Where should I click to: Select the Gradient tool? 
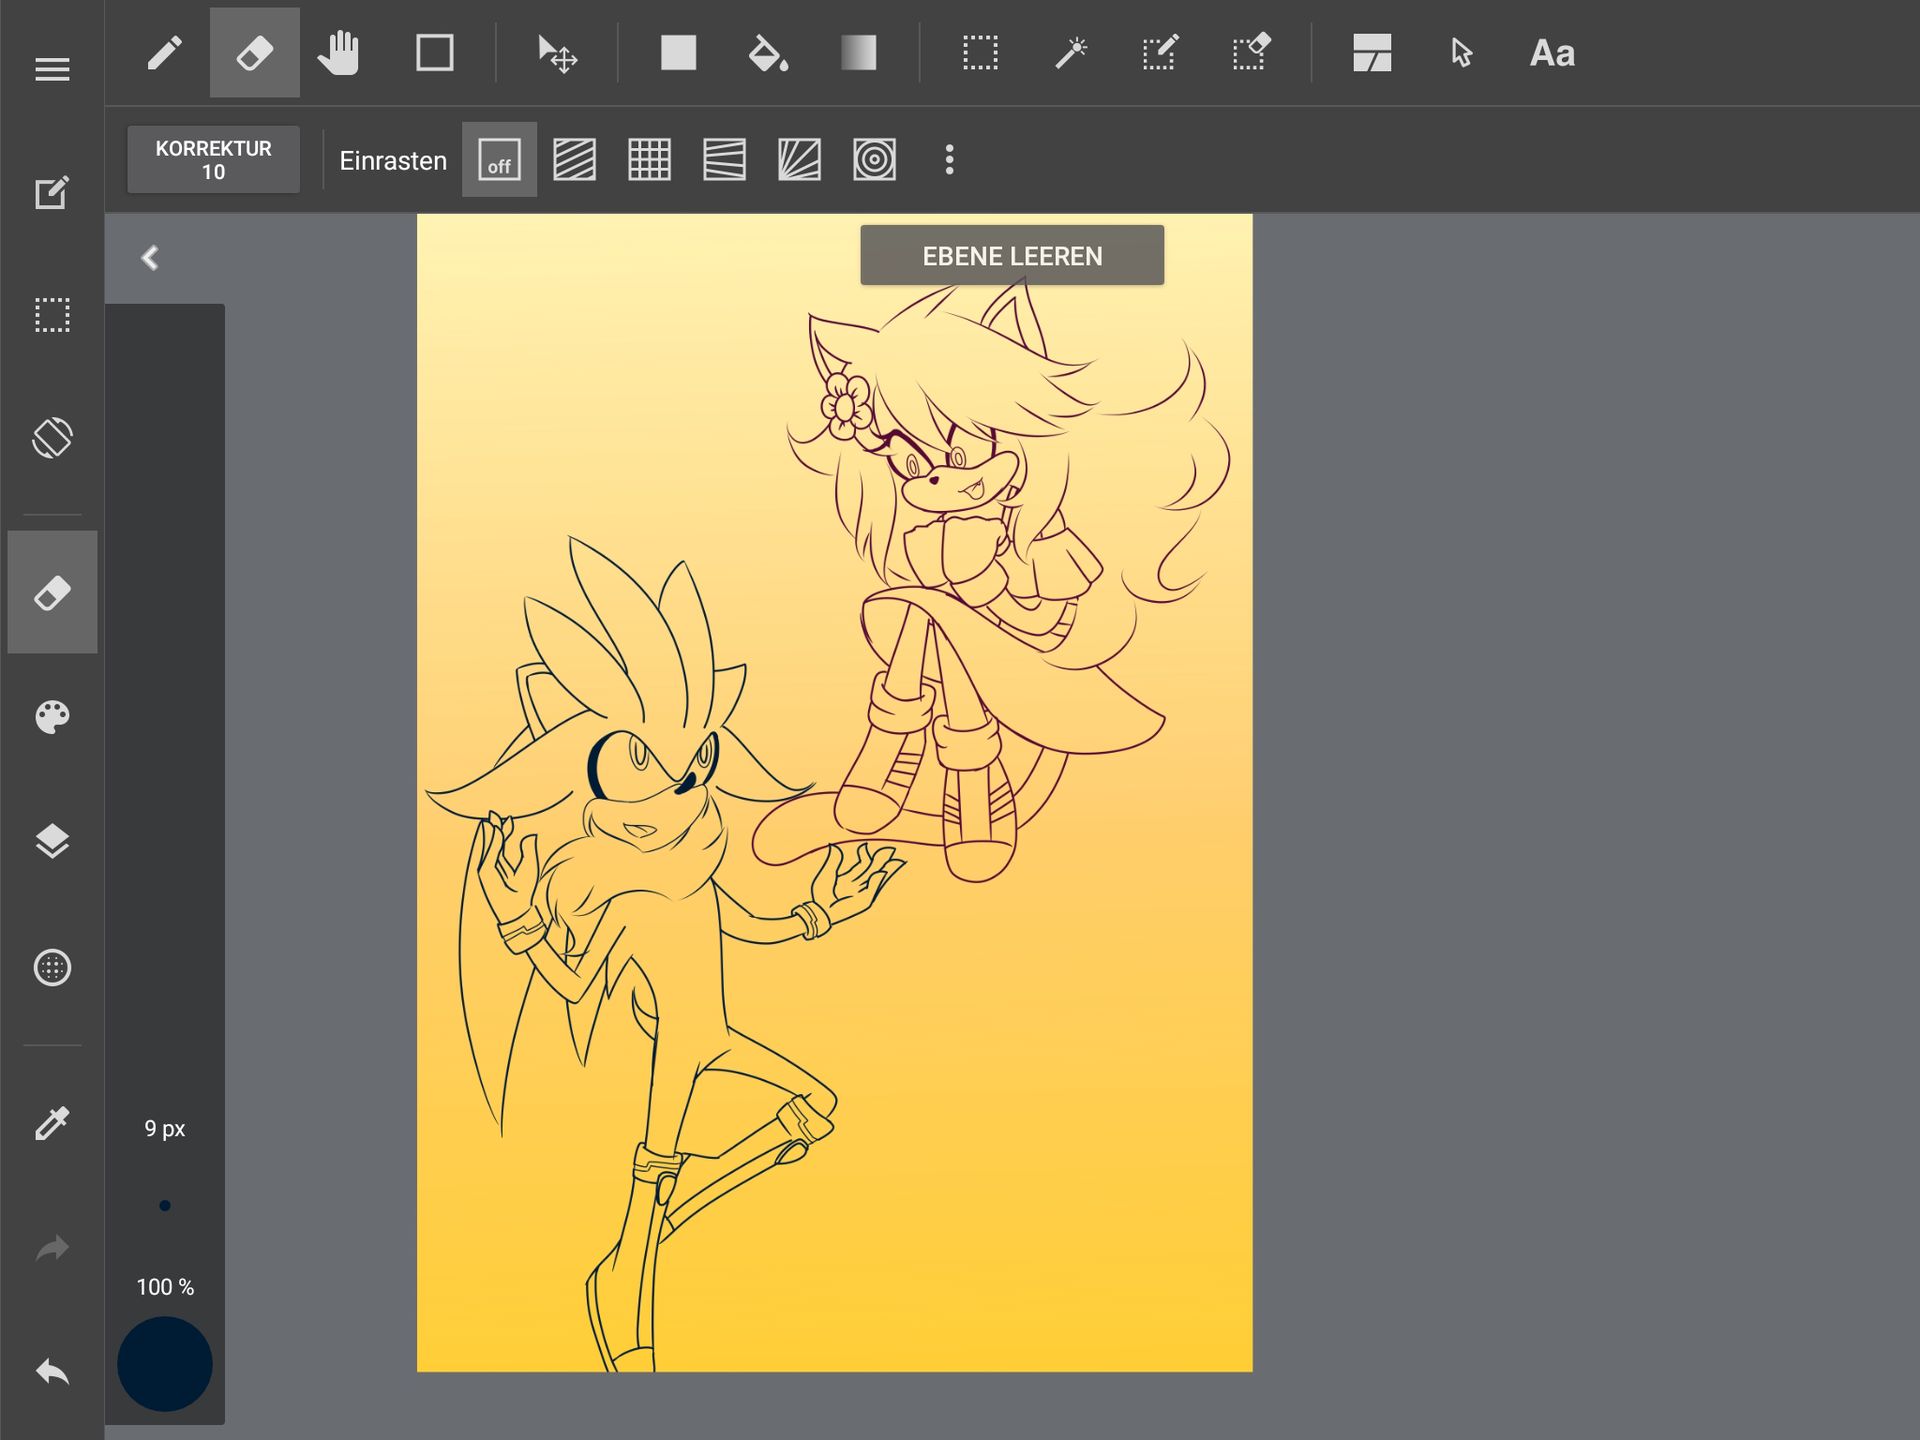click(858, 53)
